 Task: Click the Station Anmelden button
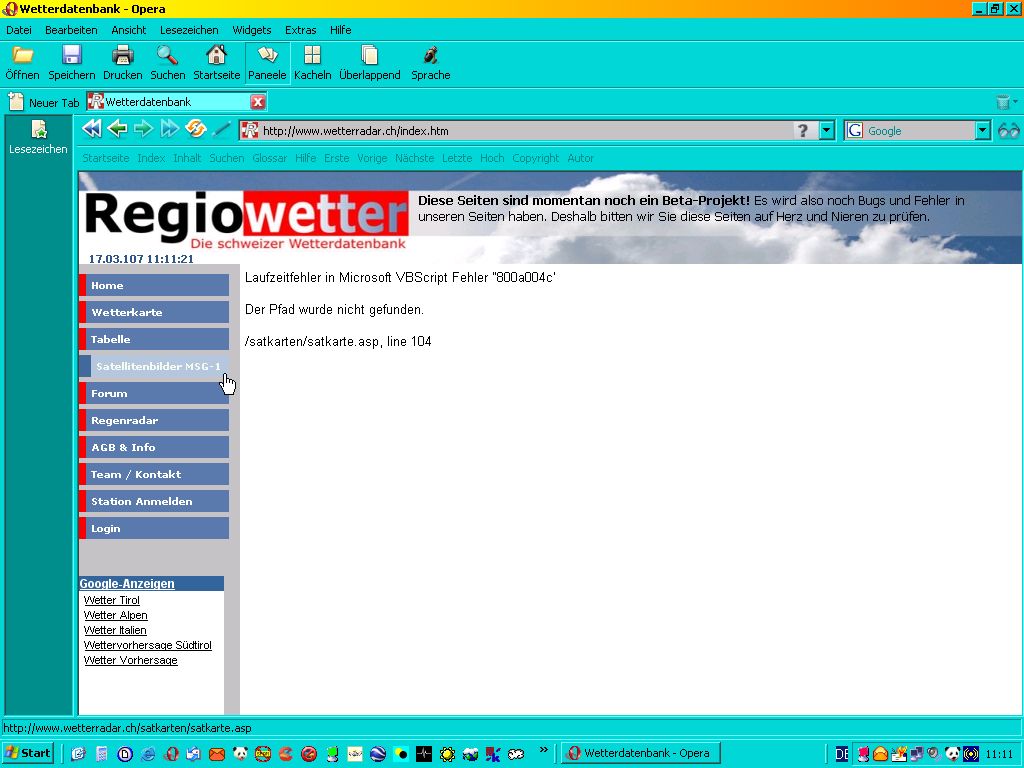pos(154,502)
